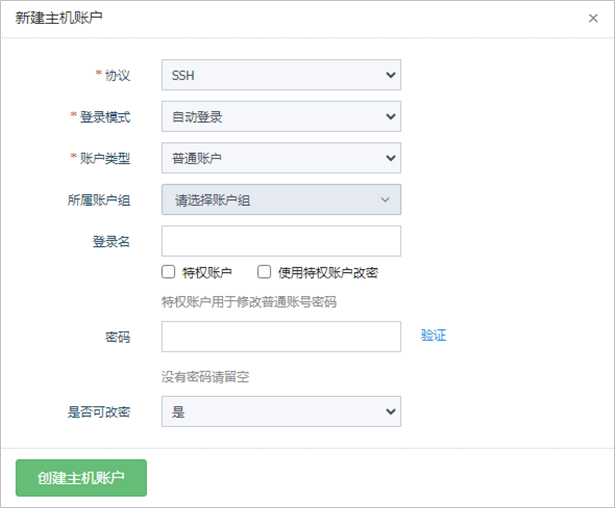Click into the 密码 input box
The image size is (615, 508).
pos(281,336)
